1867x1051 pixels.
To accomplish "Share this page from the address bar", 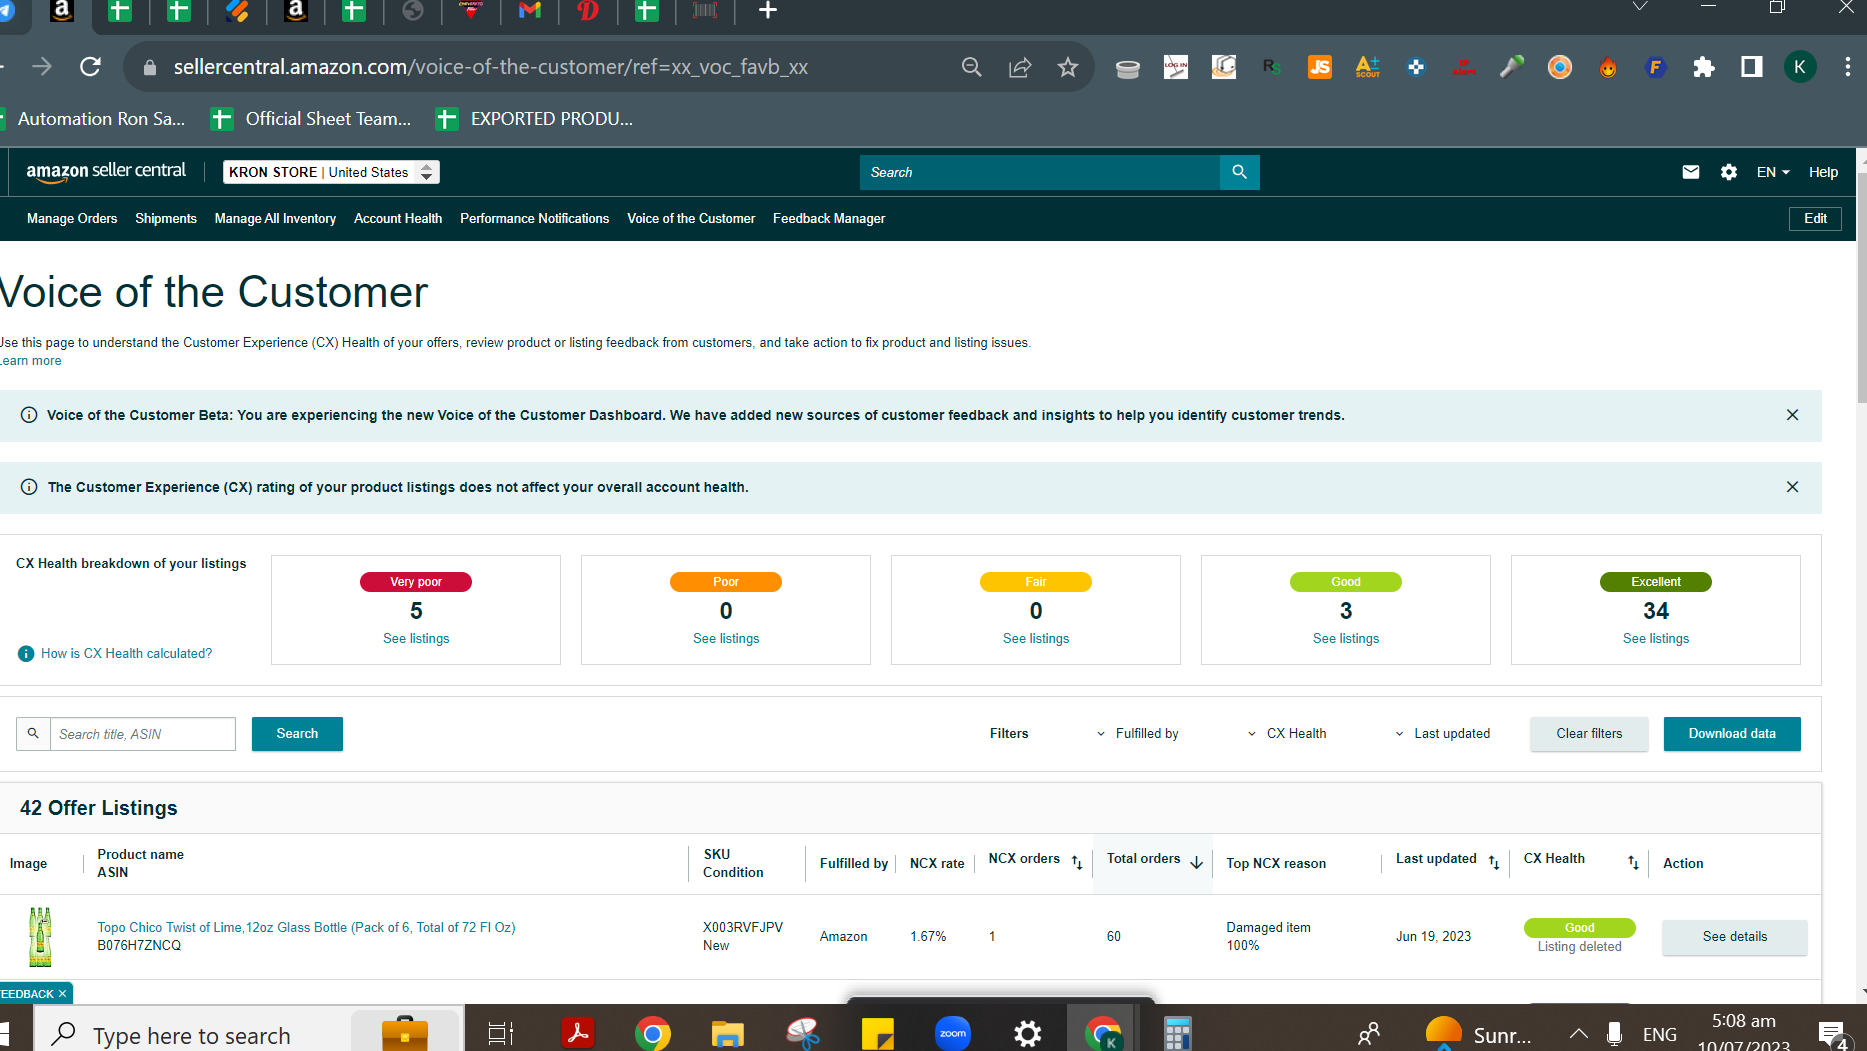I will click(x=1020, y=67).
